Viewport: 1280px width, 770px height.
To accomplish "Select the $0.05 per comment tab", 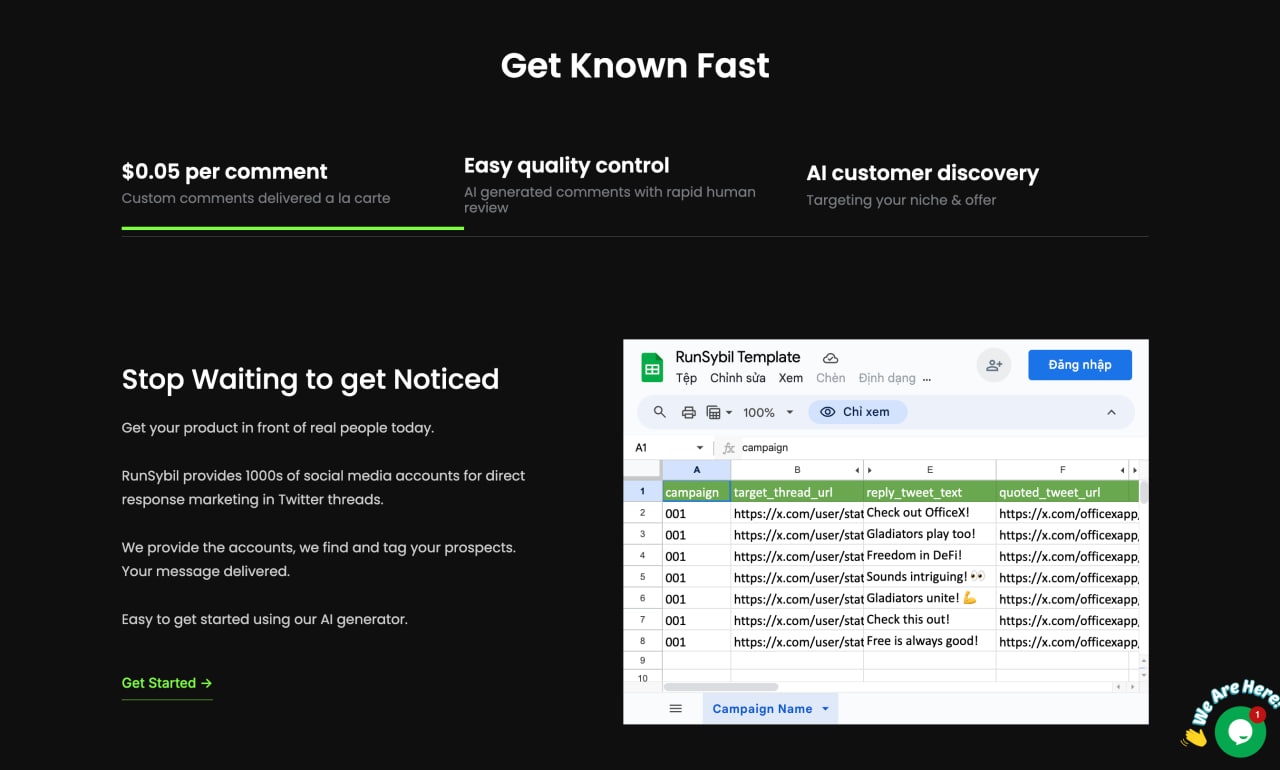I will (292, 184).
